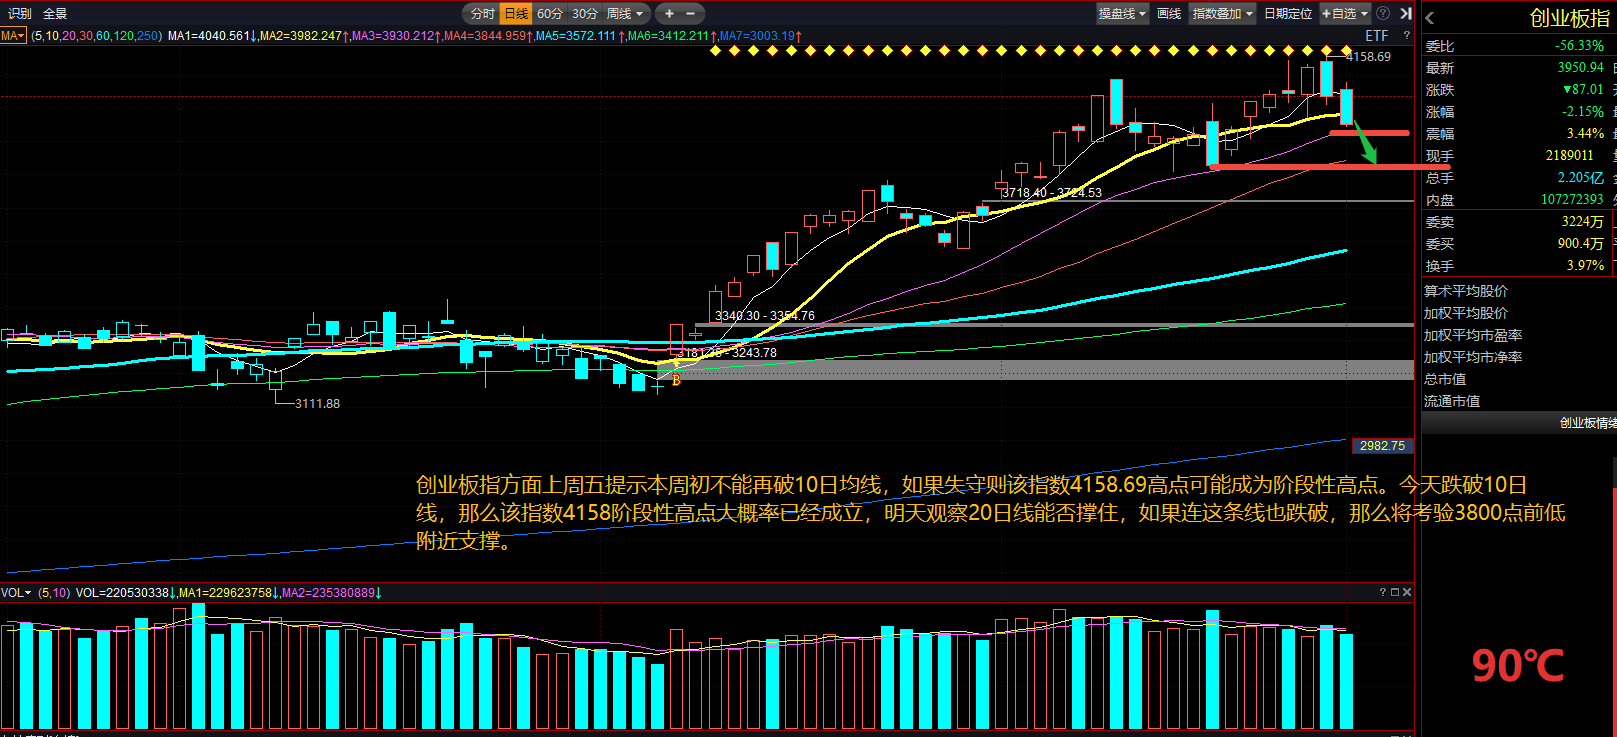Collapse side panel with arrow-bar icon
The height and width of the screenshot is (737, 1617).
point(1406,14)
